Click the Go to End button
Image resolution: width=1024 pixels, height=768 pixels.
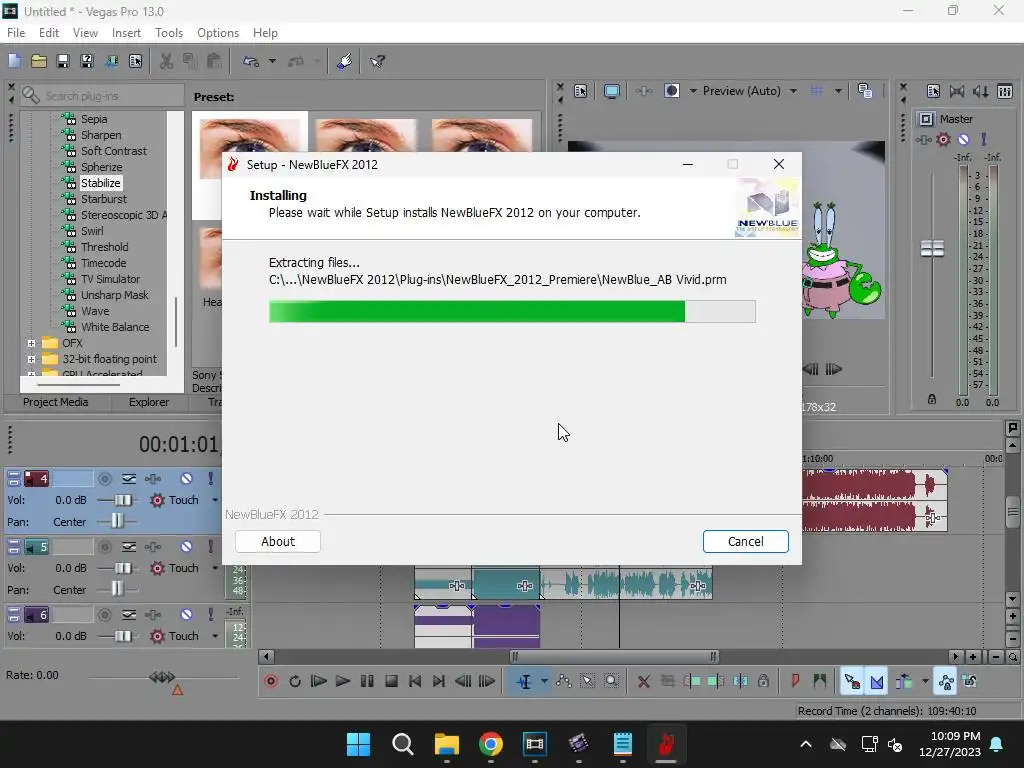(x=439, y=681)
